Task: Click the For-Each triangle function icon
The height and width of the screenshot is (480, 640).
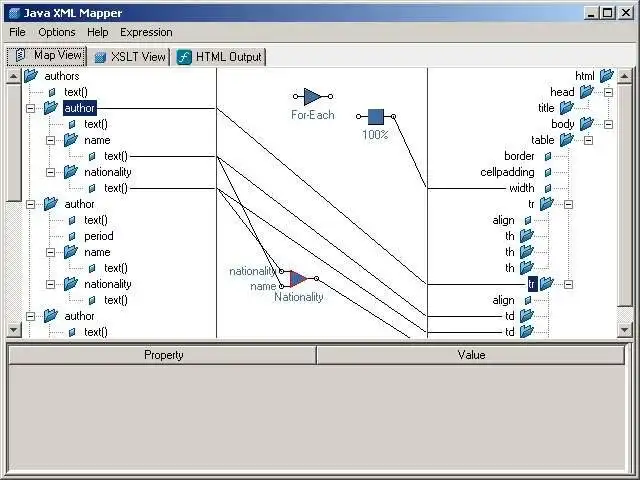Action: point(312,97)
